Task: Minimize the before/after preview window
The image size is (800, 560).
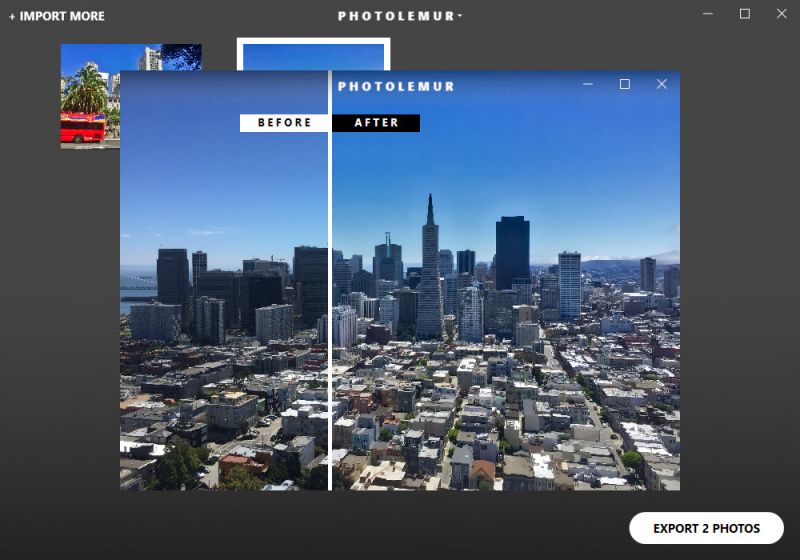Action: point(588,85)
